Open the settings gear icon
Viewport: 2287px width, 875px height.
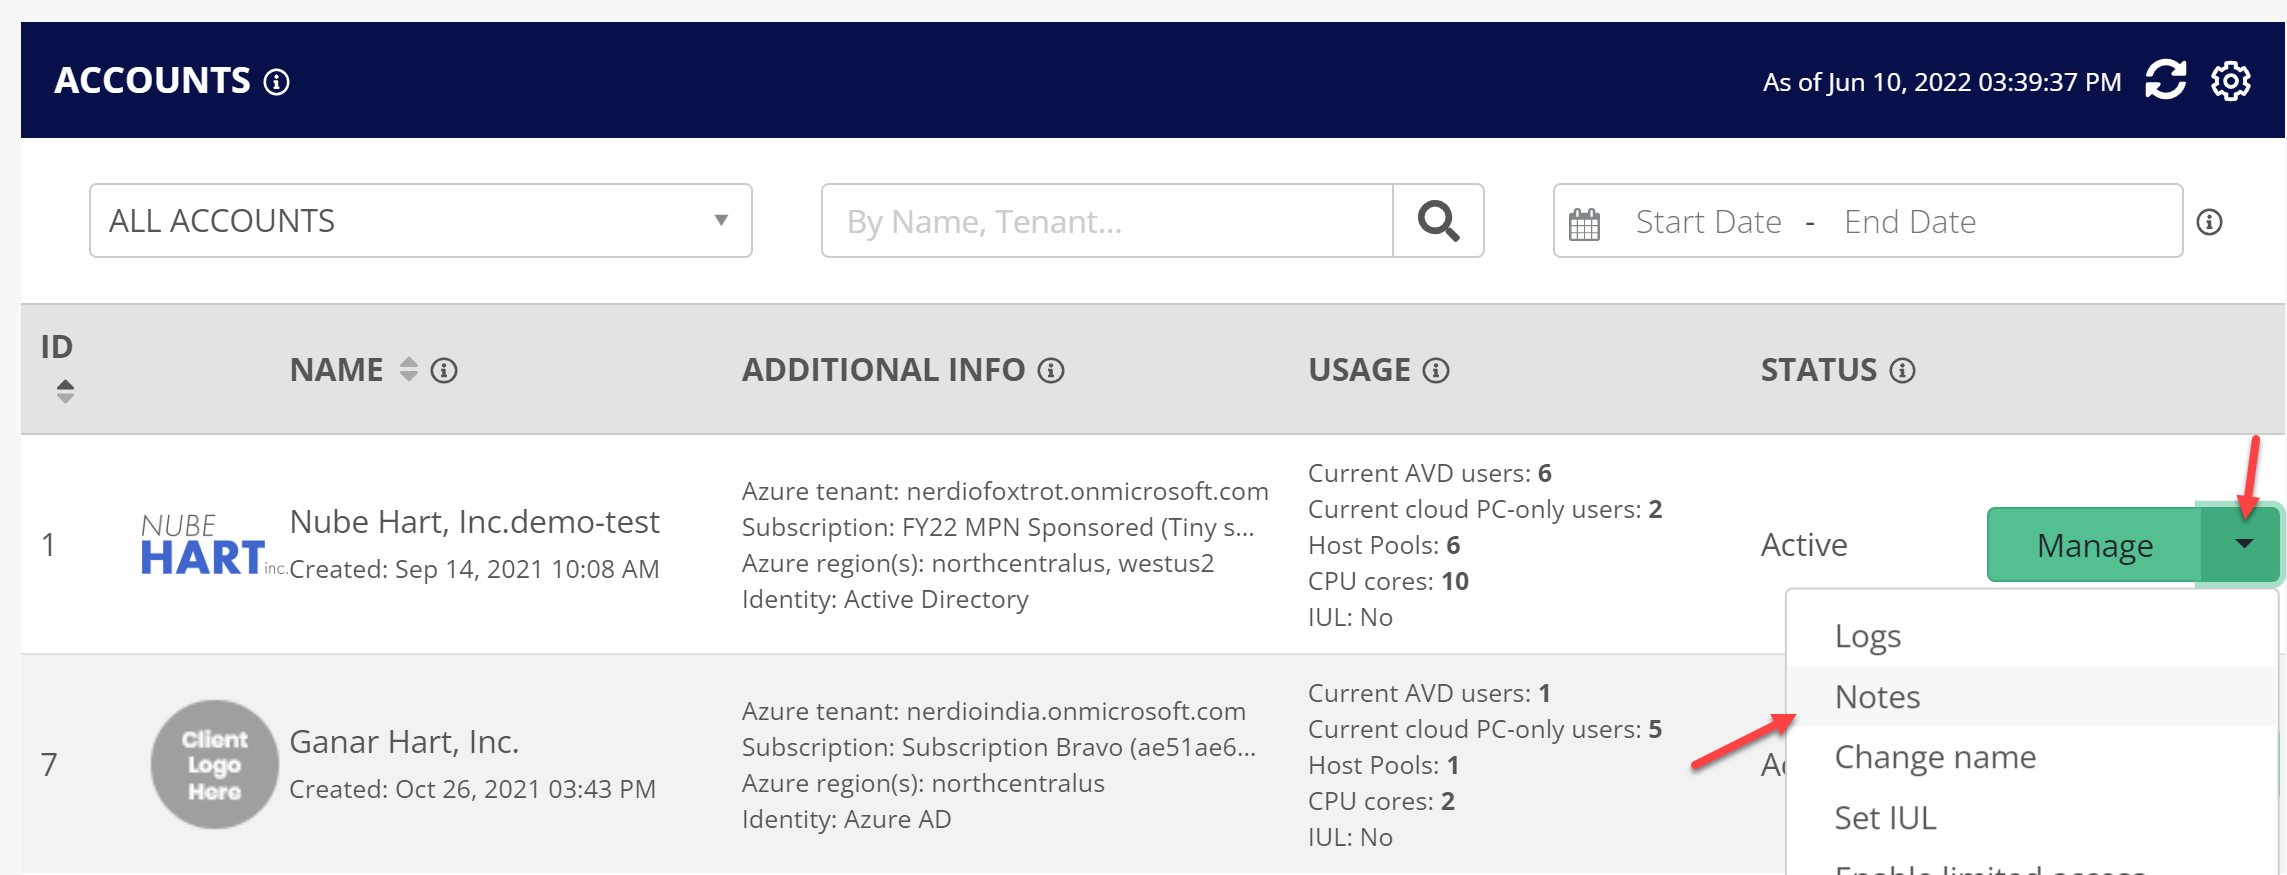point(2231,81)
